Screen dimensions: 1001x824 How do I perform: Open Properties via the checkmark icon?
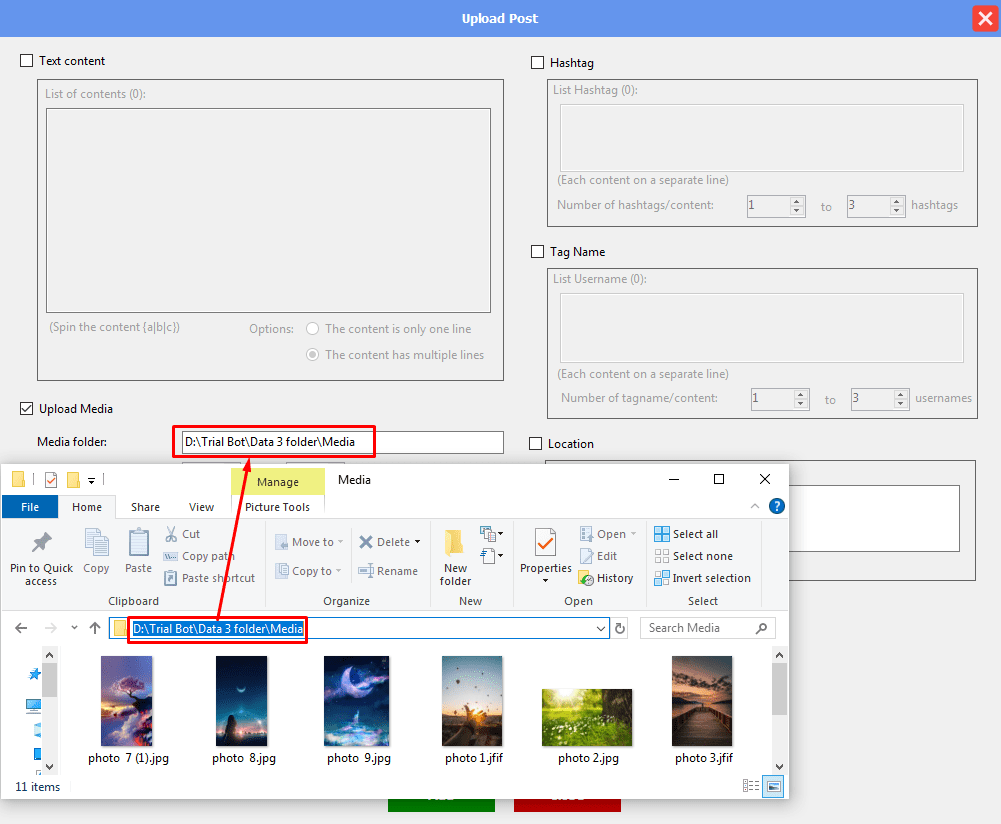(x=545, y=543)
